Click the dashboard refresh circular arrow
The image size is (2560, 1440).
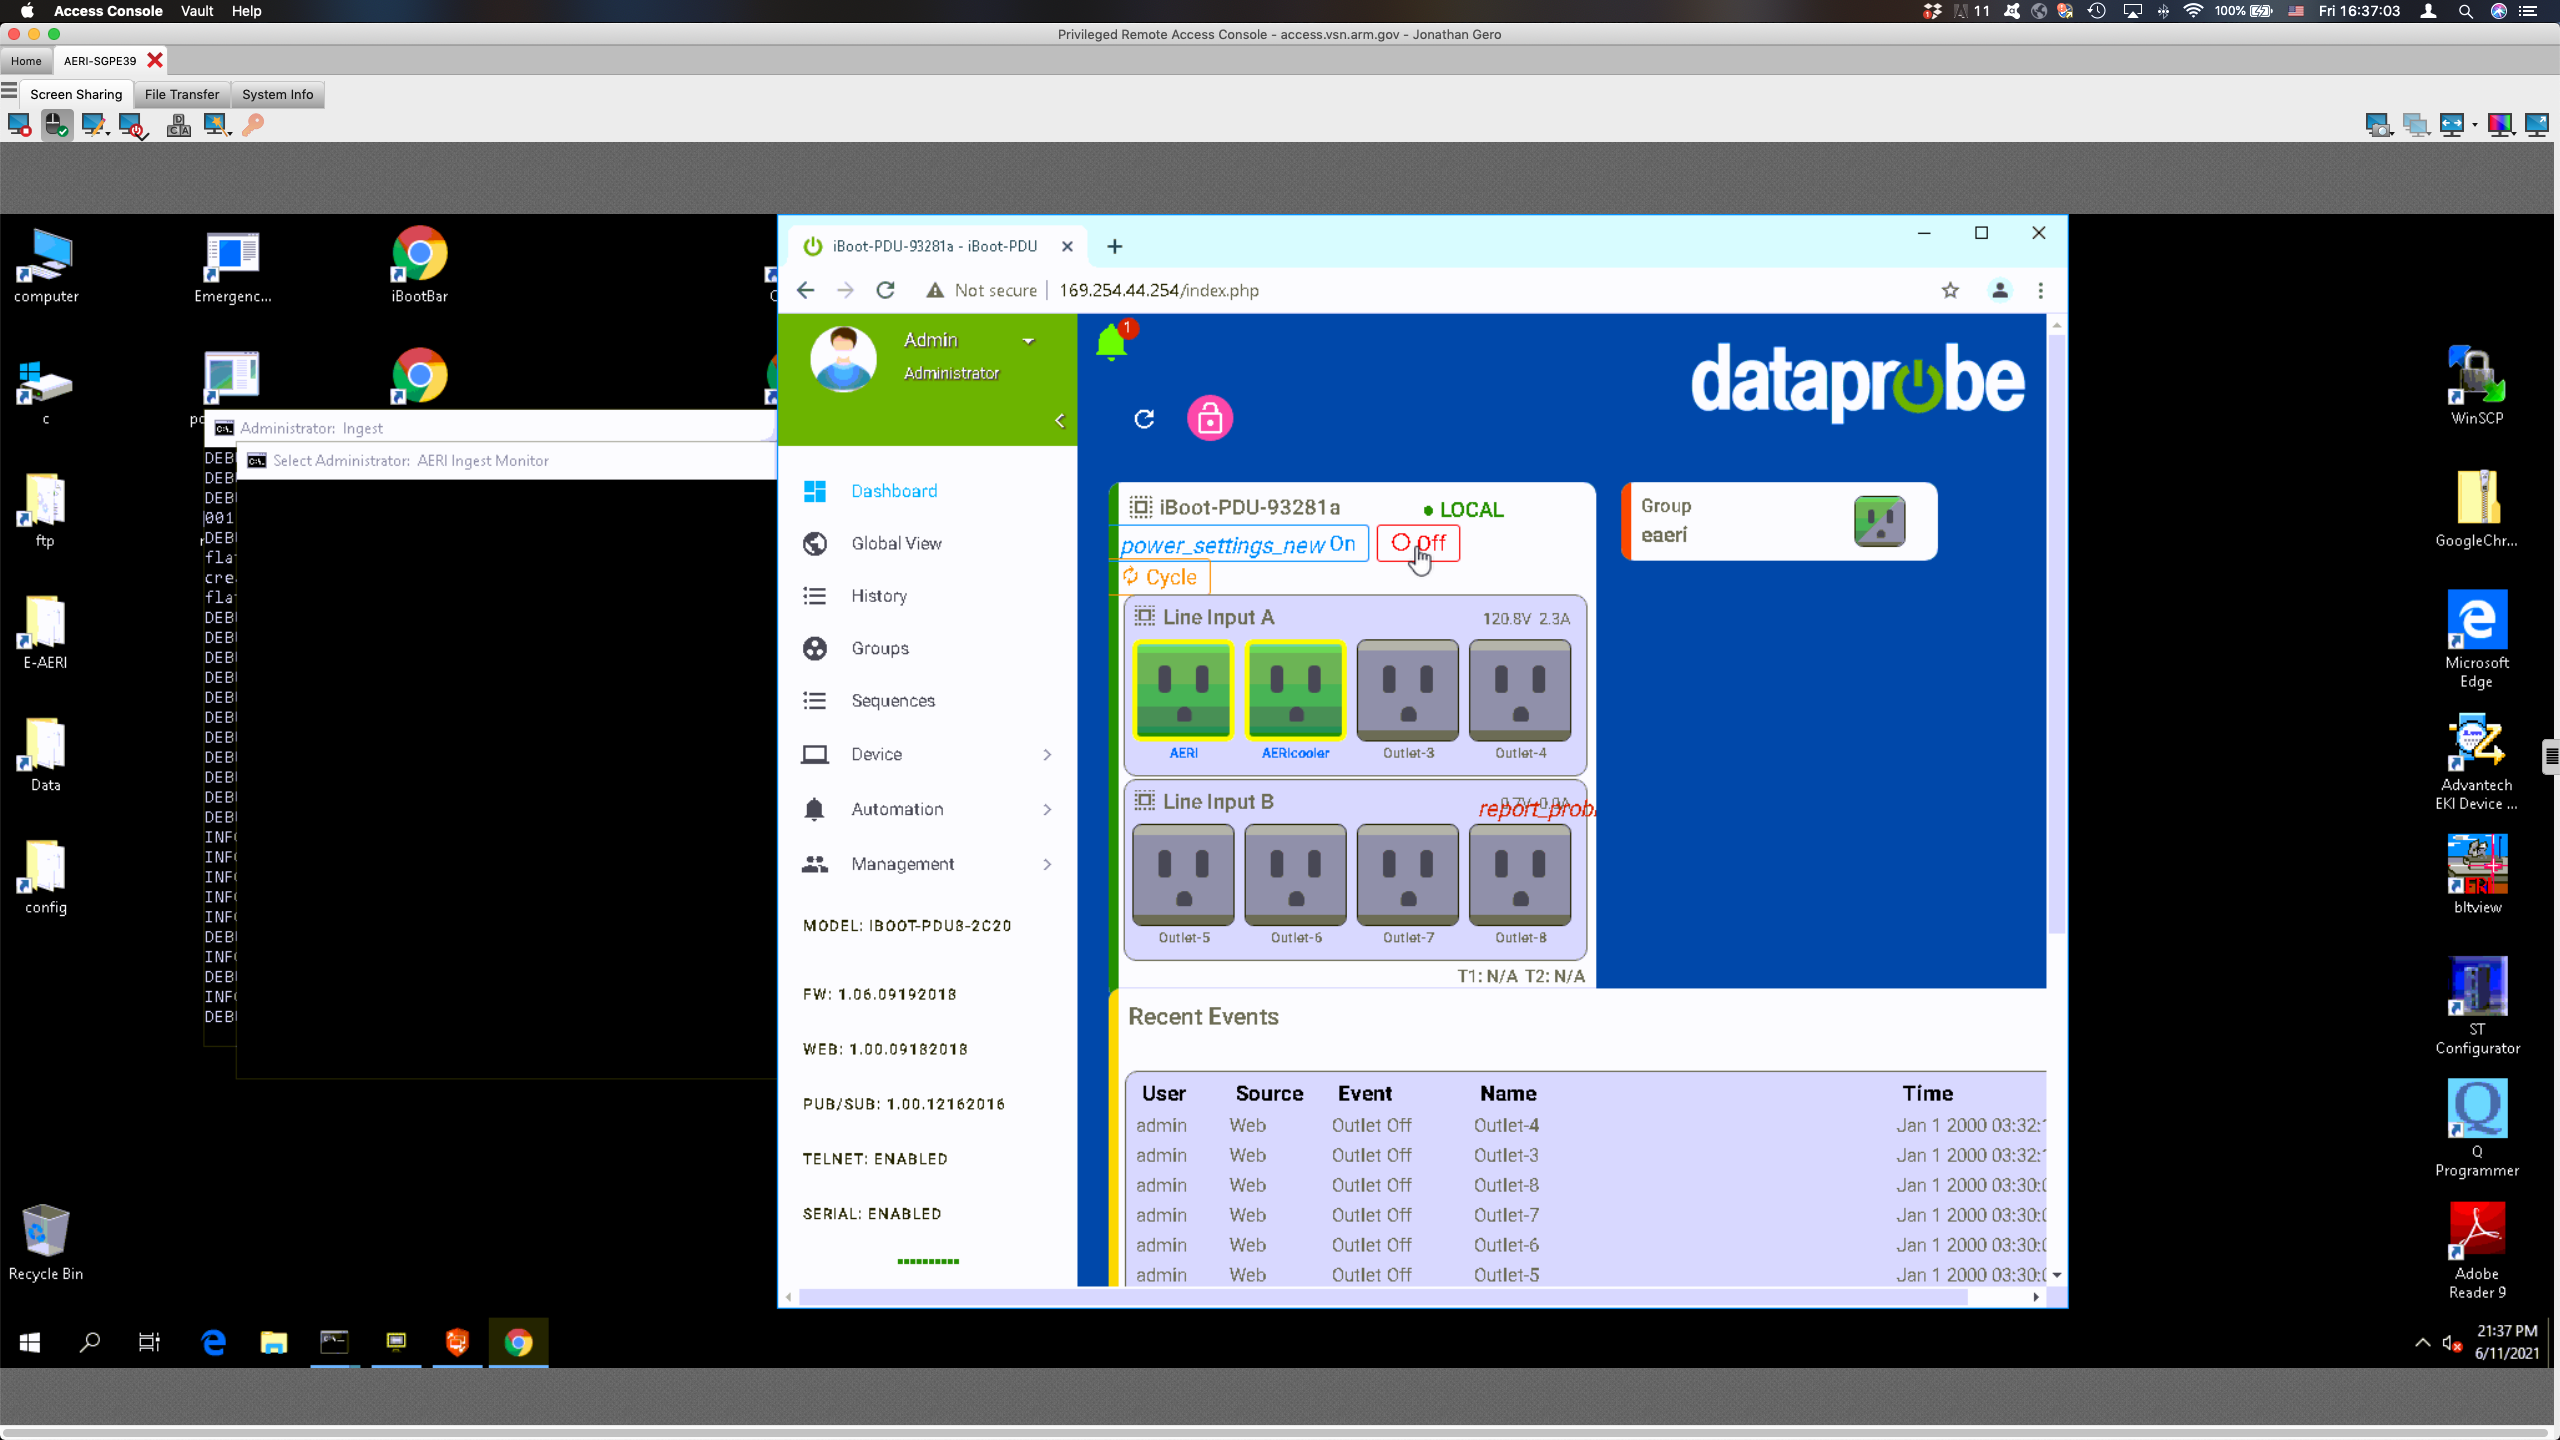tap(1144, 418)
